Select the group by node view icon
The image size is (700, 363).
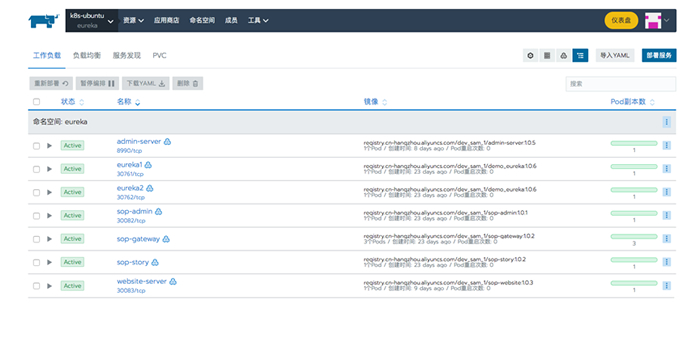(x=547, y=55)
